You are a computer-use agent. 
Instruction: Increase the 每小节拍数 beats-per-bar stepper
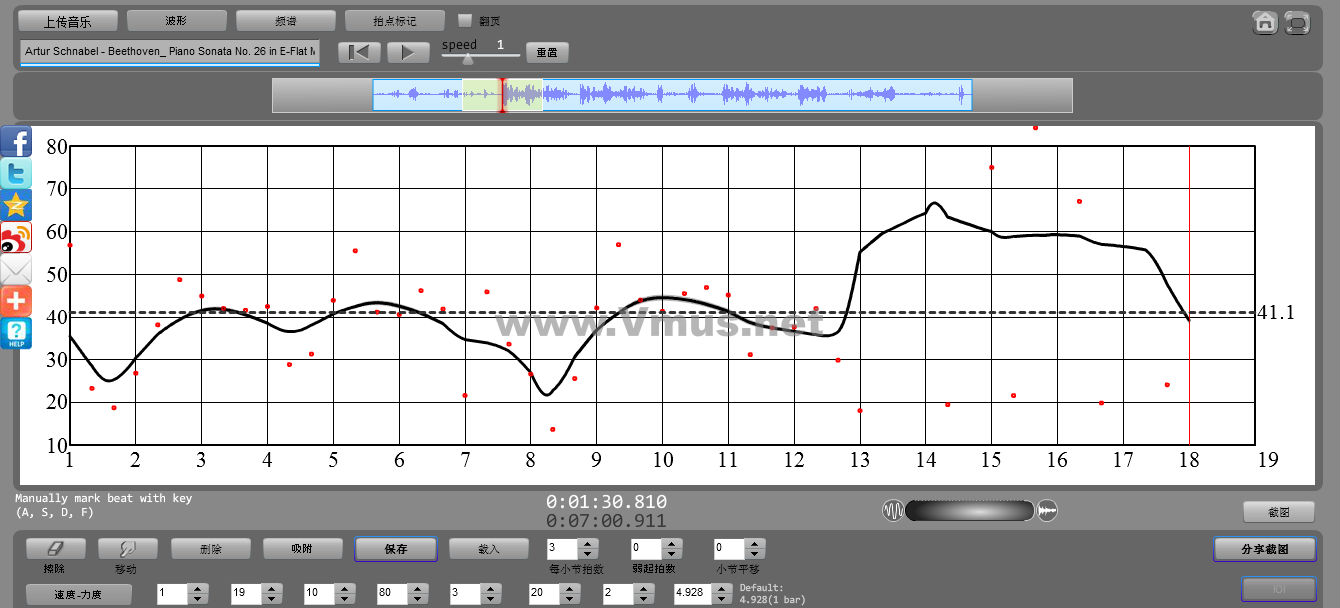pyautogui.click(x=588, y=544)
